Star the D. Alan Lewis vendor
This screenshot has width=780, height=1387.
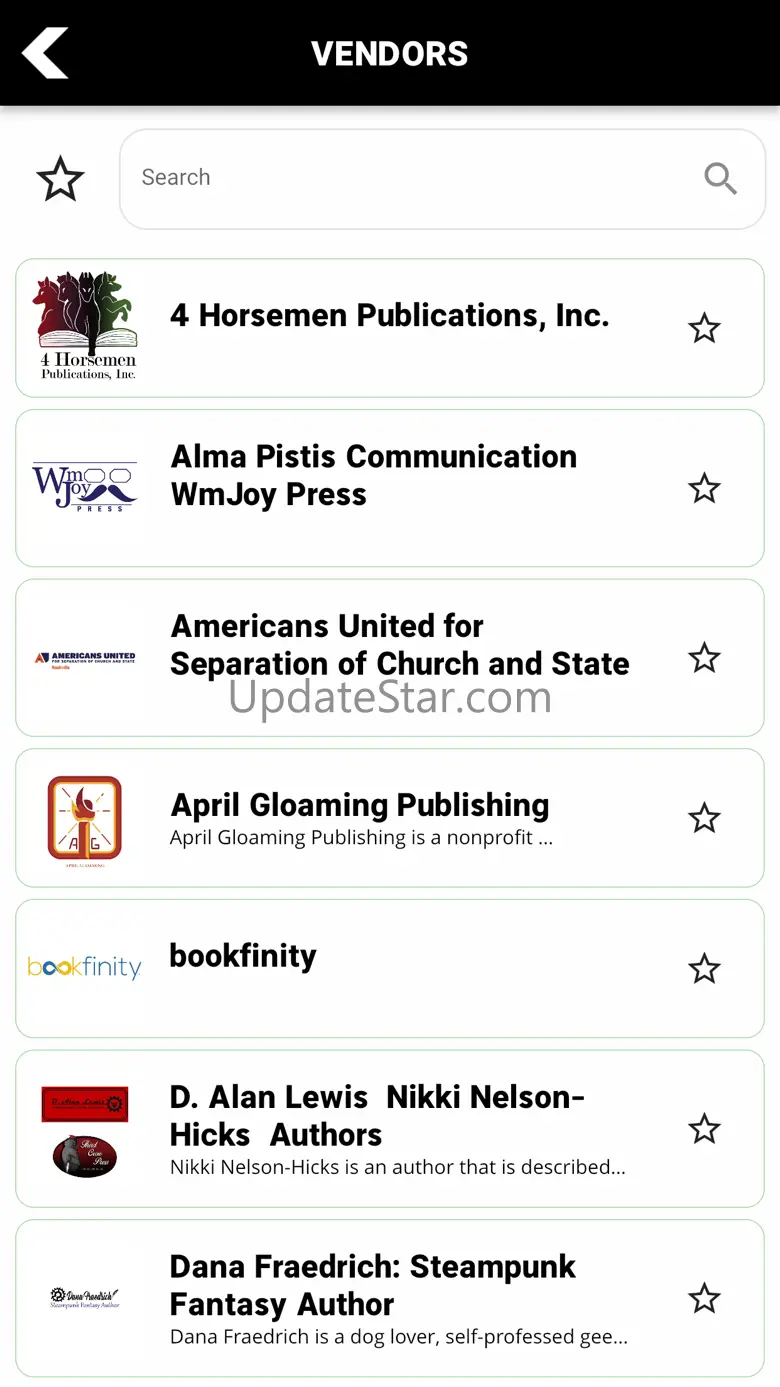[x=704, y=1128]
